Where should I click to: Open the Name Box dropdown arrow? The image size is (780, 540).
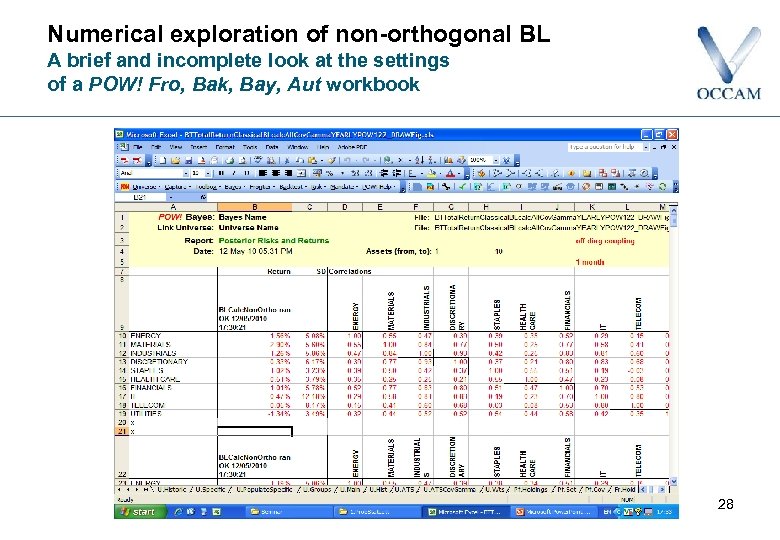[x=171, y=197]
